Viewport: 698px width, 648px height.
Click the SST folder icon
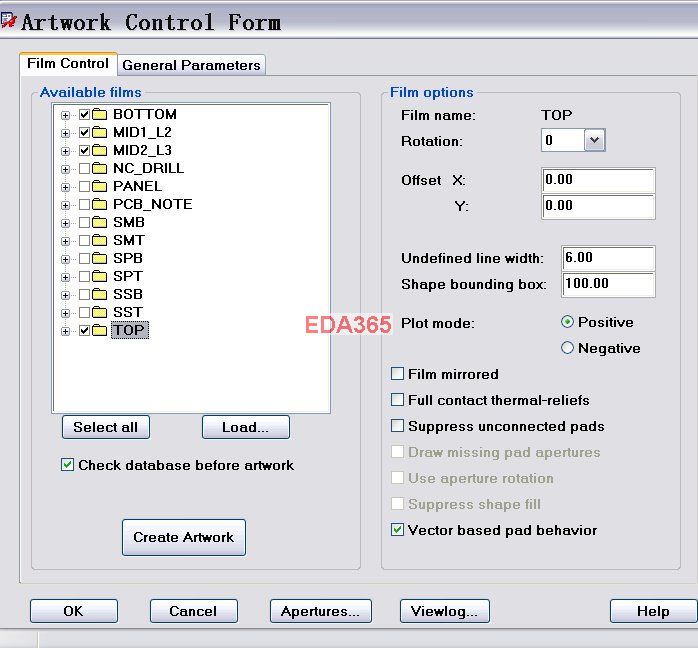pyautogui.click(x=100, y=313)
